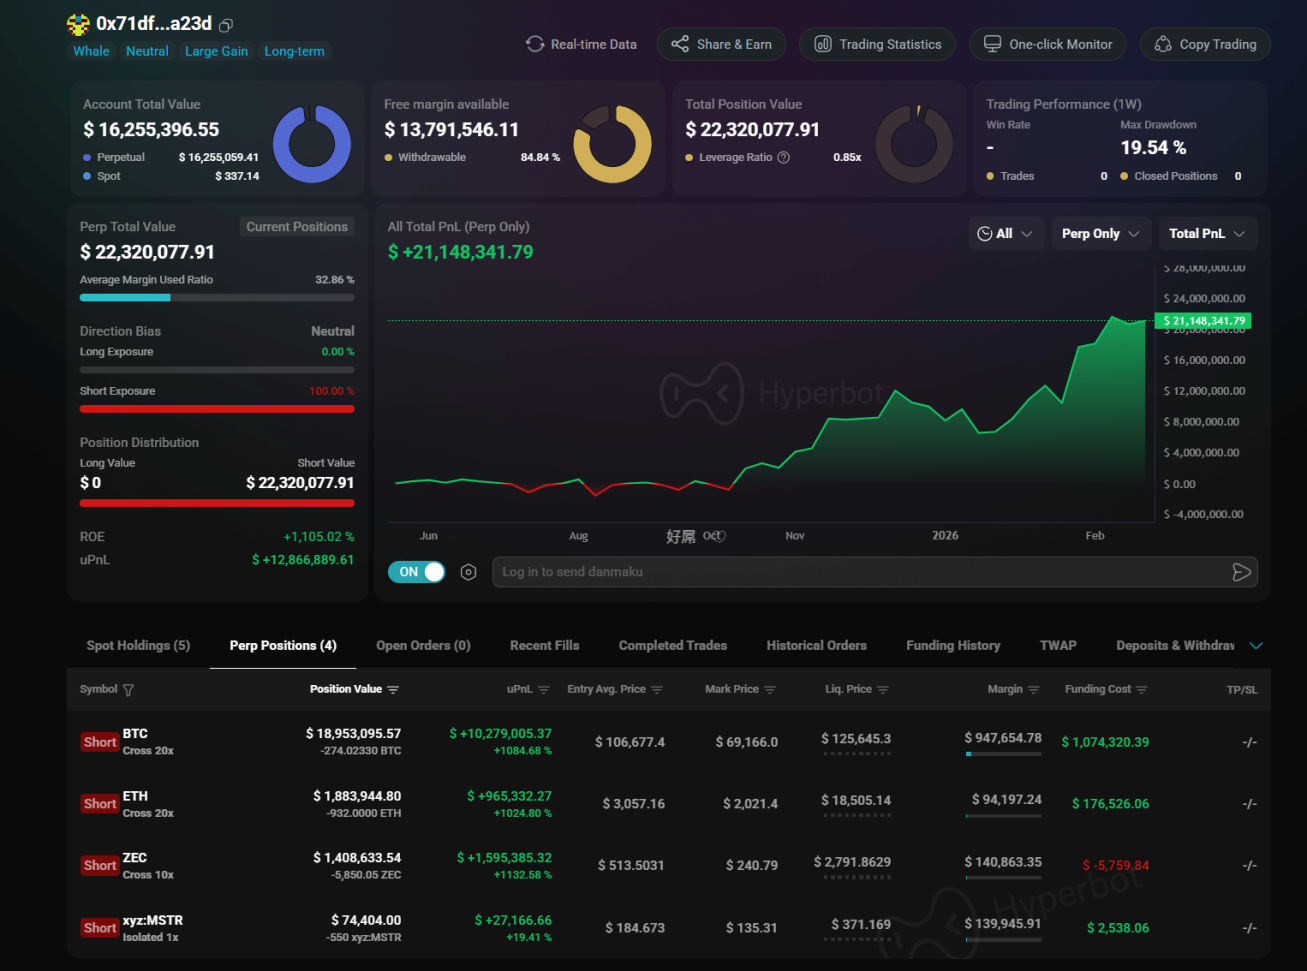This screenshot has width=1307, height=971.
Task: Filter the Symbol column with funnel icon
Action: tap(128, 690)
